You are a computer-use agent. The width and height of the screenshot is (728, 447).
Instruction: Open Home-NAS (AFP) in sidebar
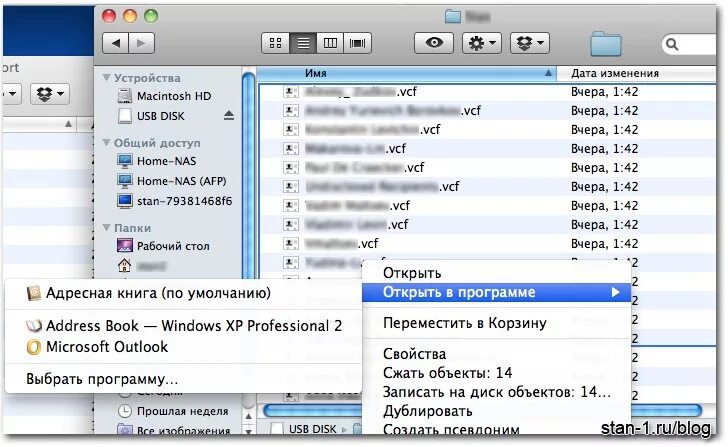(x=172, y=181)
